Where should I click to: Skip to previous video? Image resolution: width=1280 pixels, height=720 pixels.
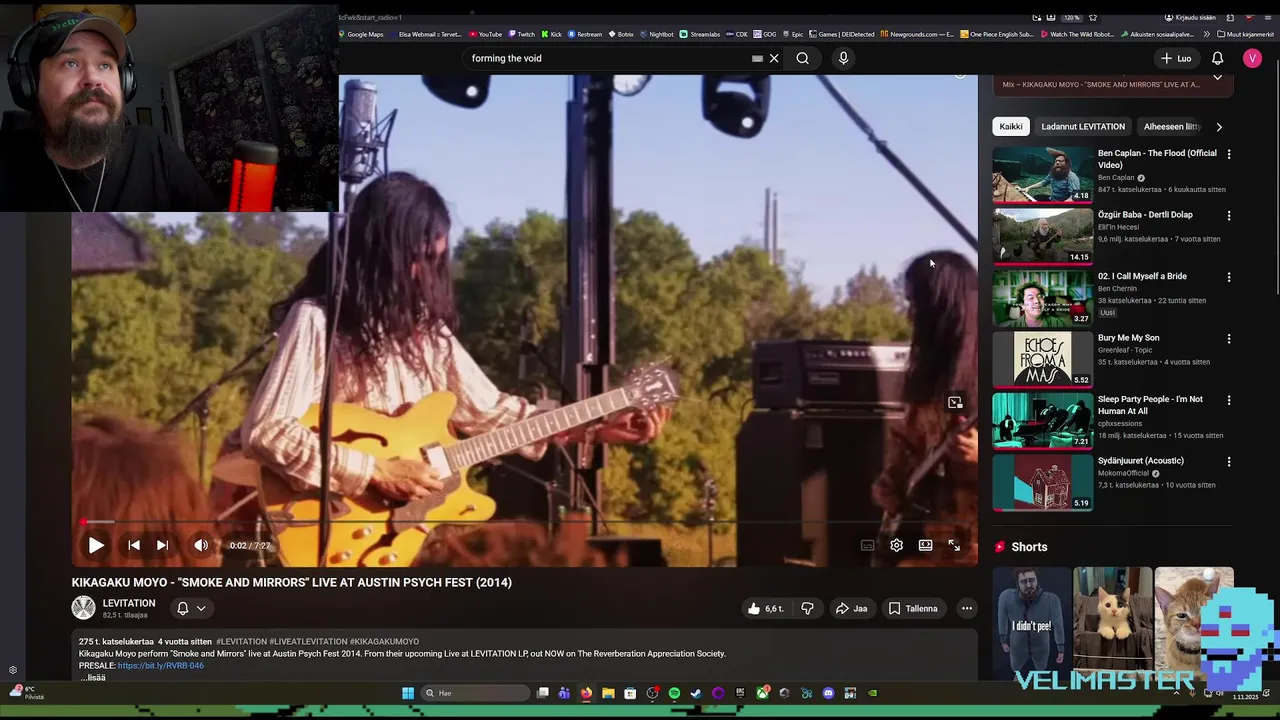134,545
